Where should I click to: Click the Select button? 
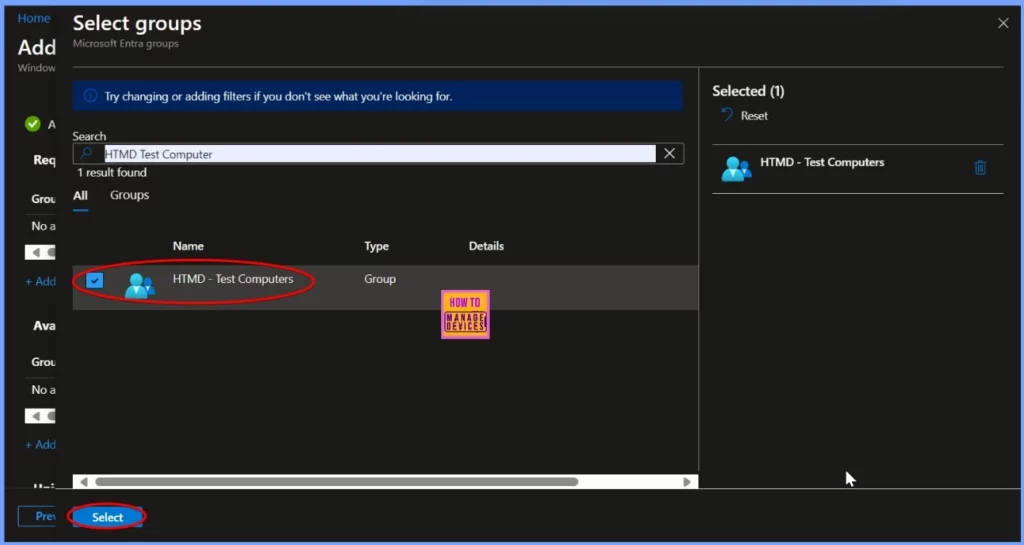107,517
